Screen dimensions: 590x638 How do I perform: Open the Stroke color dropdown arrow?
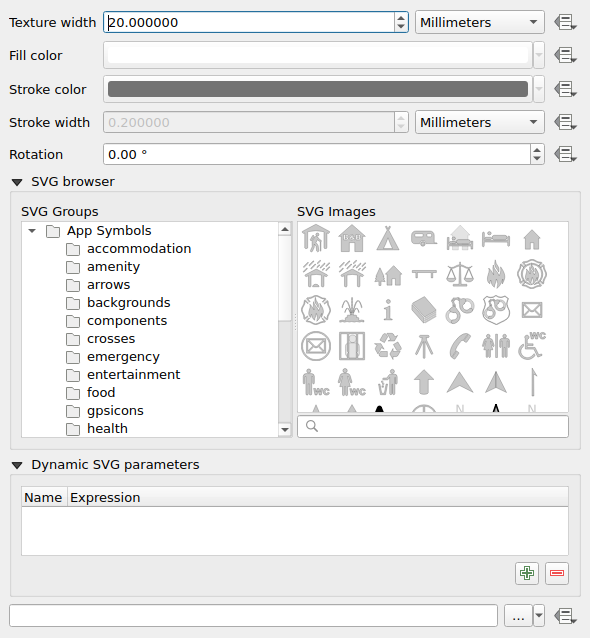pos(539,89)
